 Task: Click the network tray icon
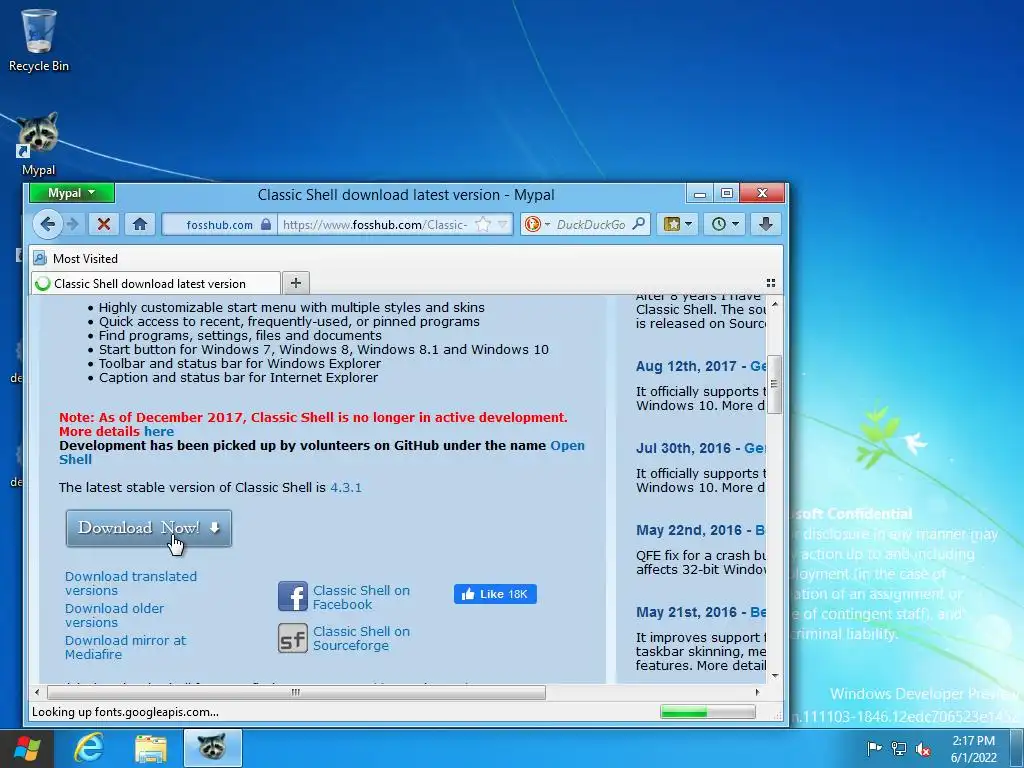(899, 749)
